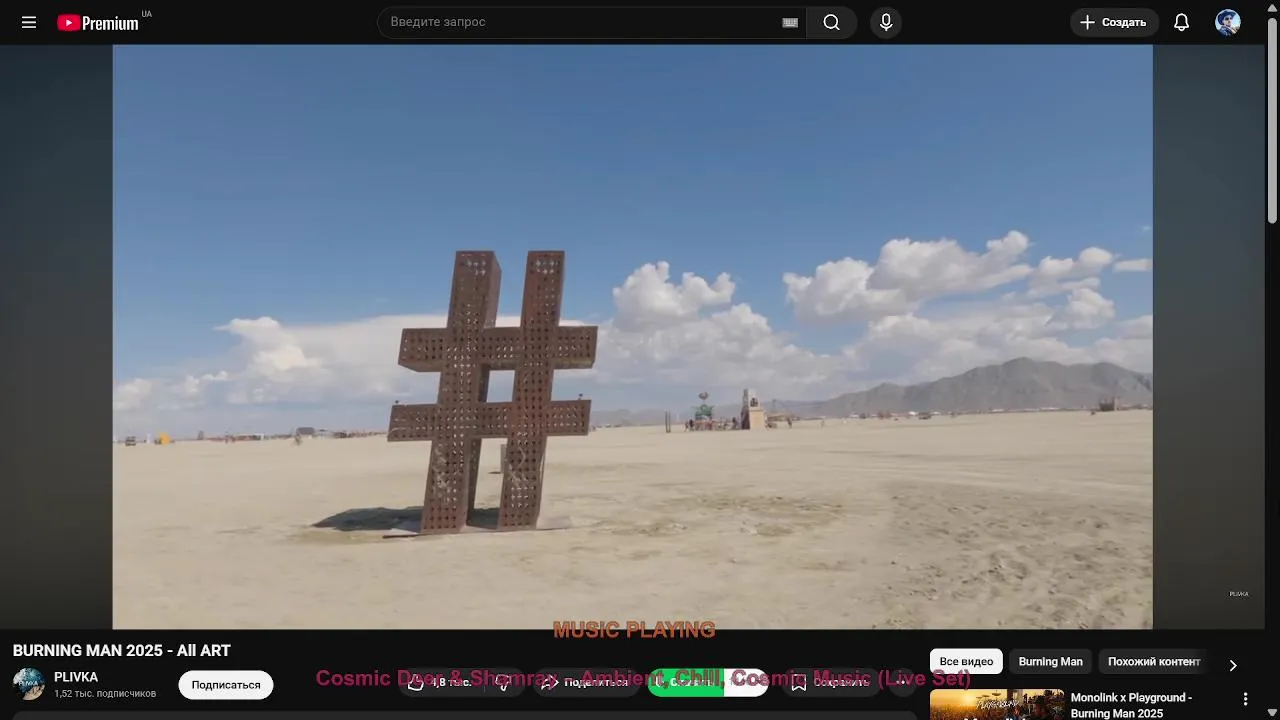Open Monolink x Playground thumbnail

pyautogui.click(x=997, y=705)
